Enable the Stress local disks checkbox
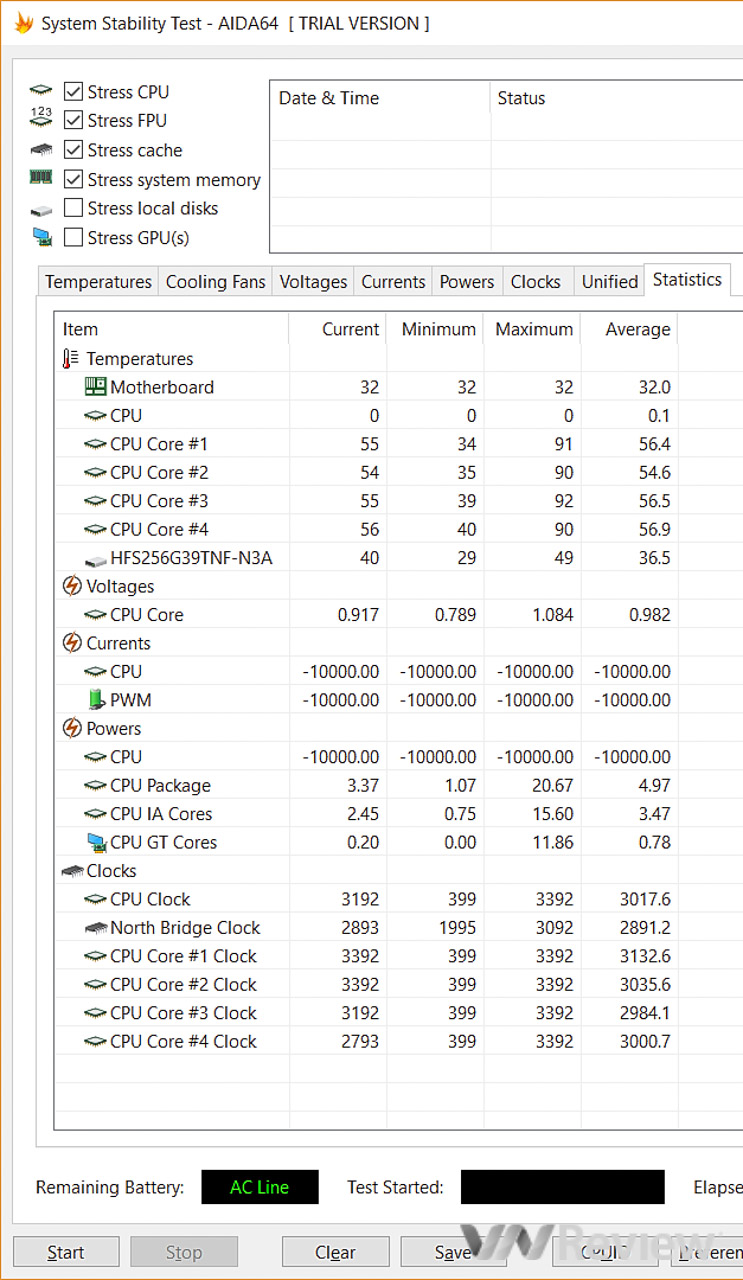Image resolution: width=743 pixels, height=1280 pixels. coord(73,208)
